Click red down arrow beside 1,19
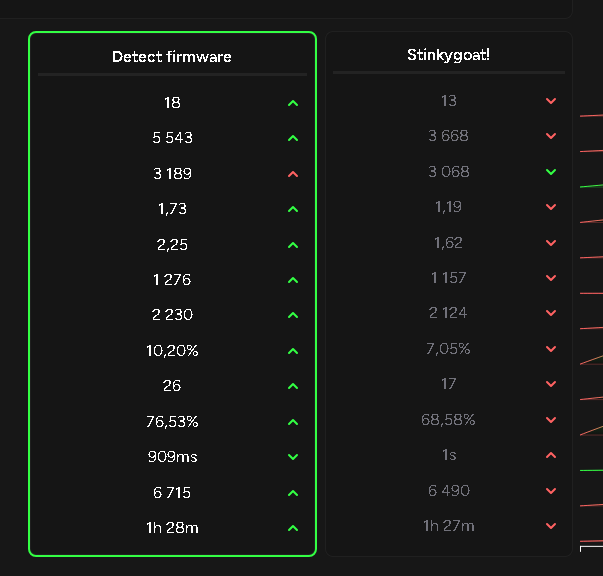Image resolution: width=603 pixels, height=576 pixels. (x=551, y=207)
